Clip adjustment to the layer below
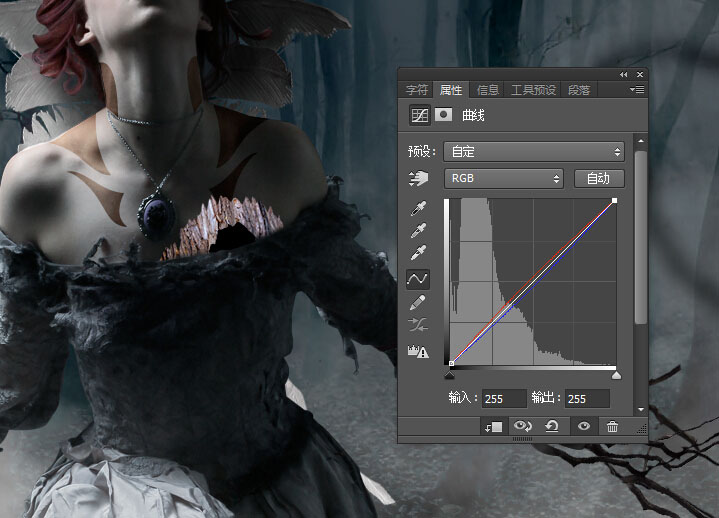 click(x=494, y=427)
